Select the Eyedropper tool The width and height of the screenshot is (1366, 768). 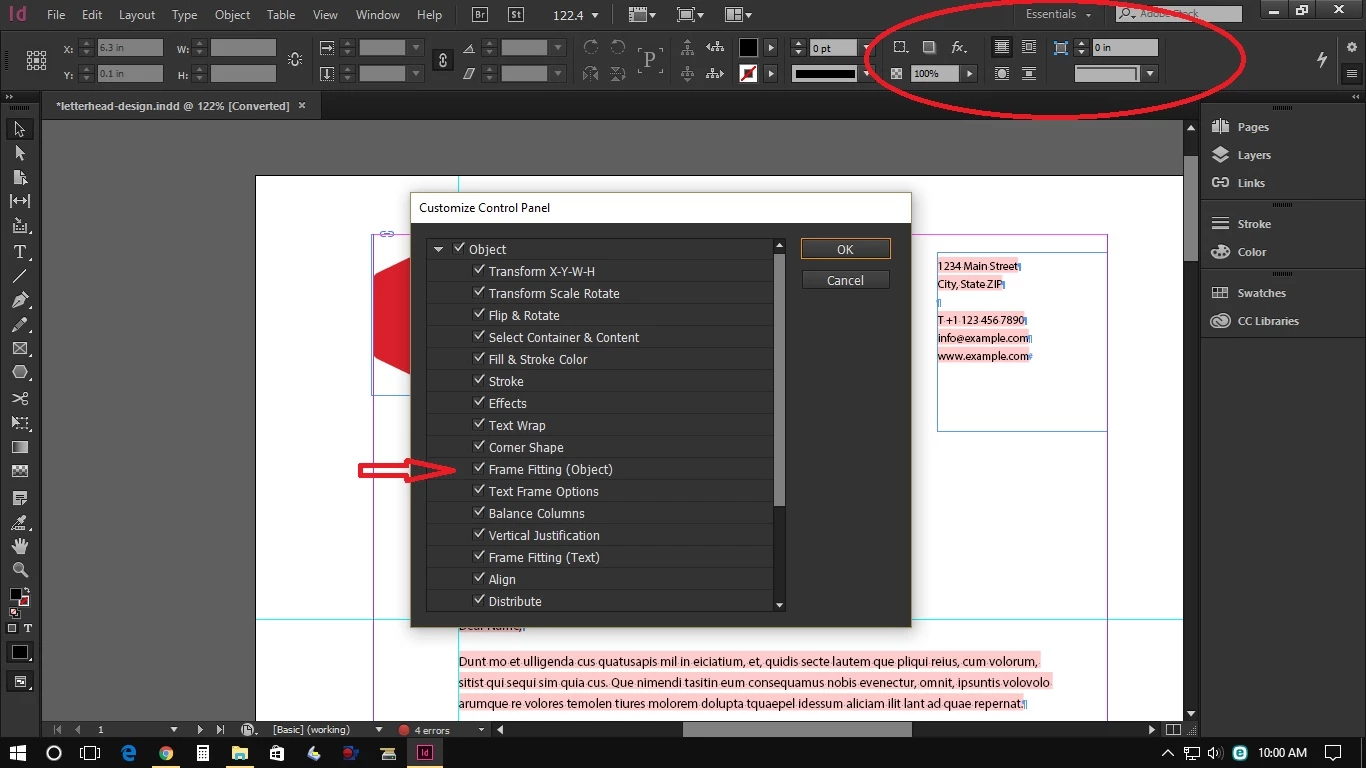point(19,522)
